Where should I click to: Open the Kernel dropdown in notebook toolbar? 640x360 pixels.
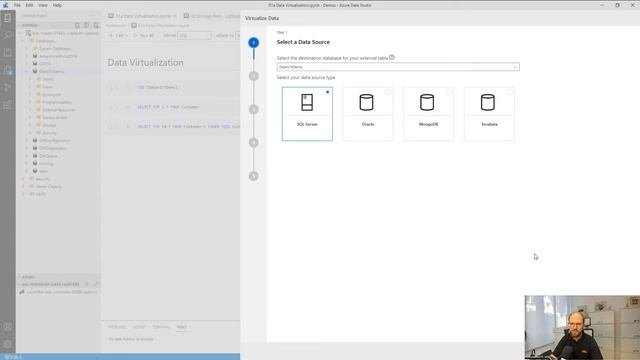point(194,36)
